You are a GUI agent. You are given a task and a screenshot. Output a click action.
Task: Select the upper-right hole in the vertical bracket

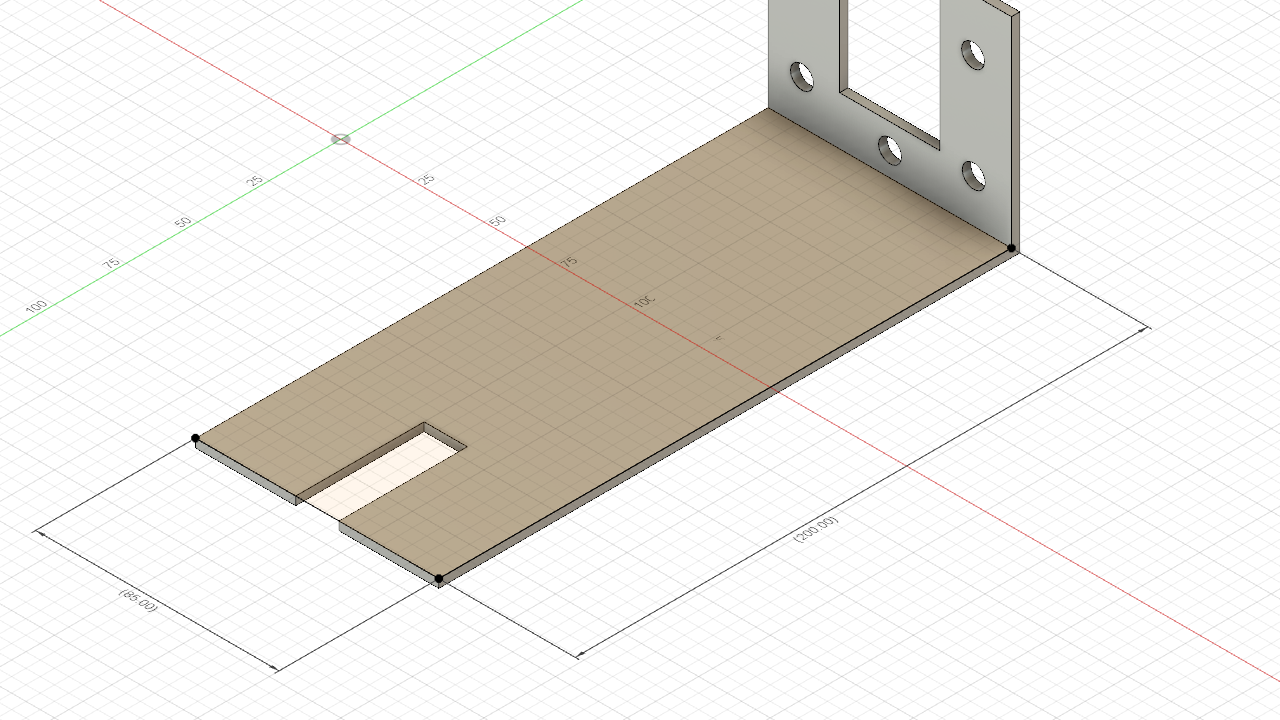[973, 54]
